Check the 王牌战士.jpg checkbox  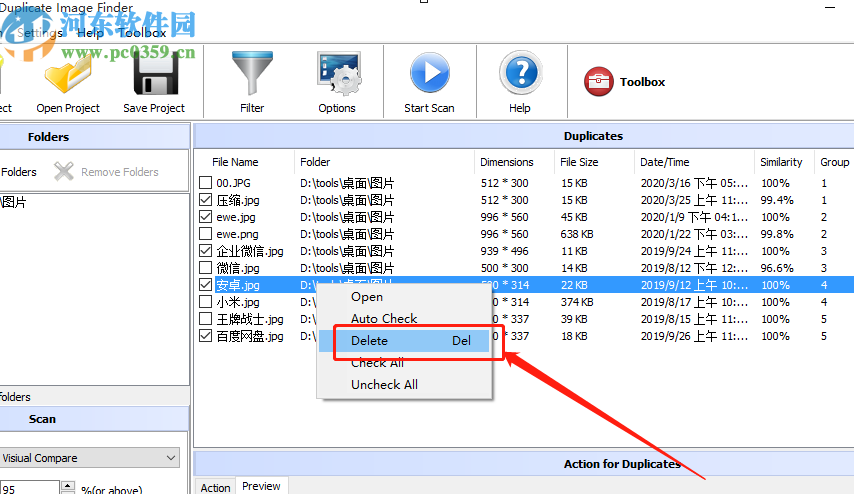[x=205, y=319]
